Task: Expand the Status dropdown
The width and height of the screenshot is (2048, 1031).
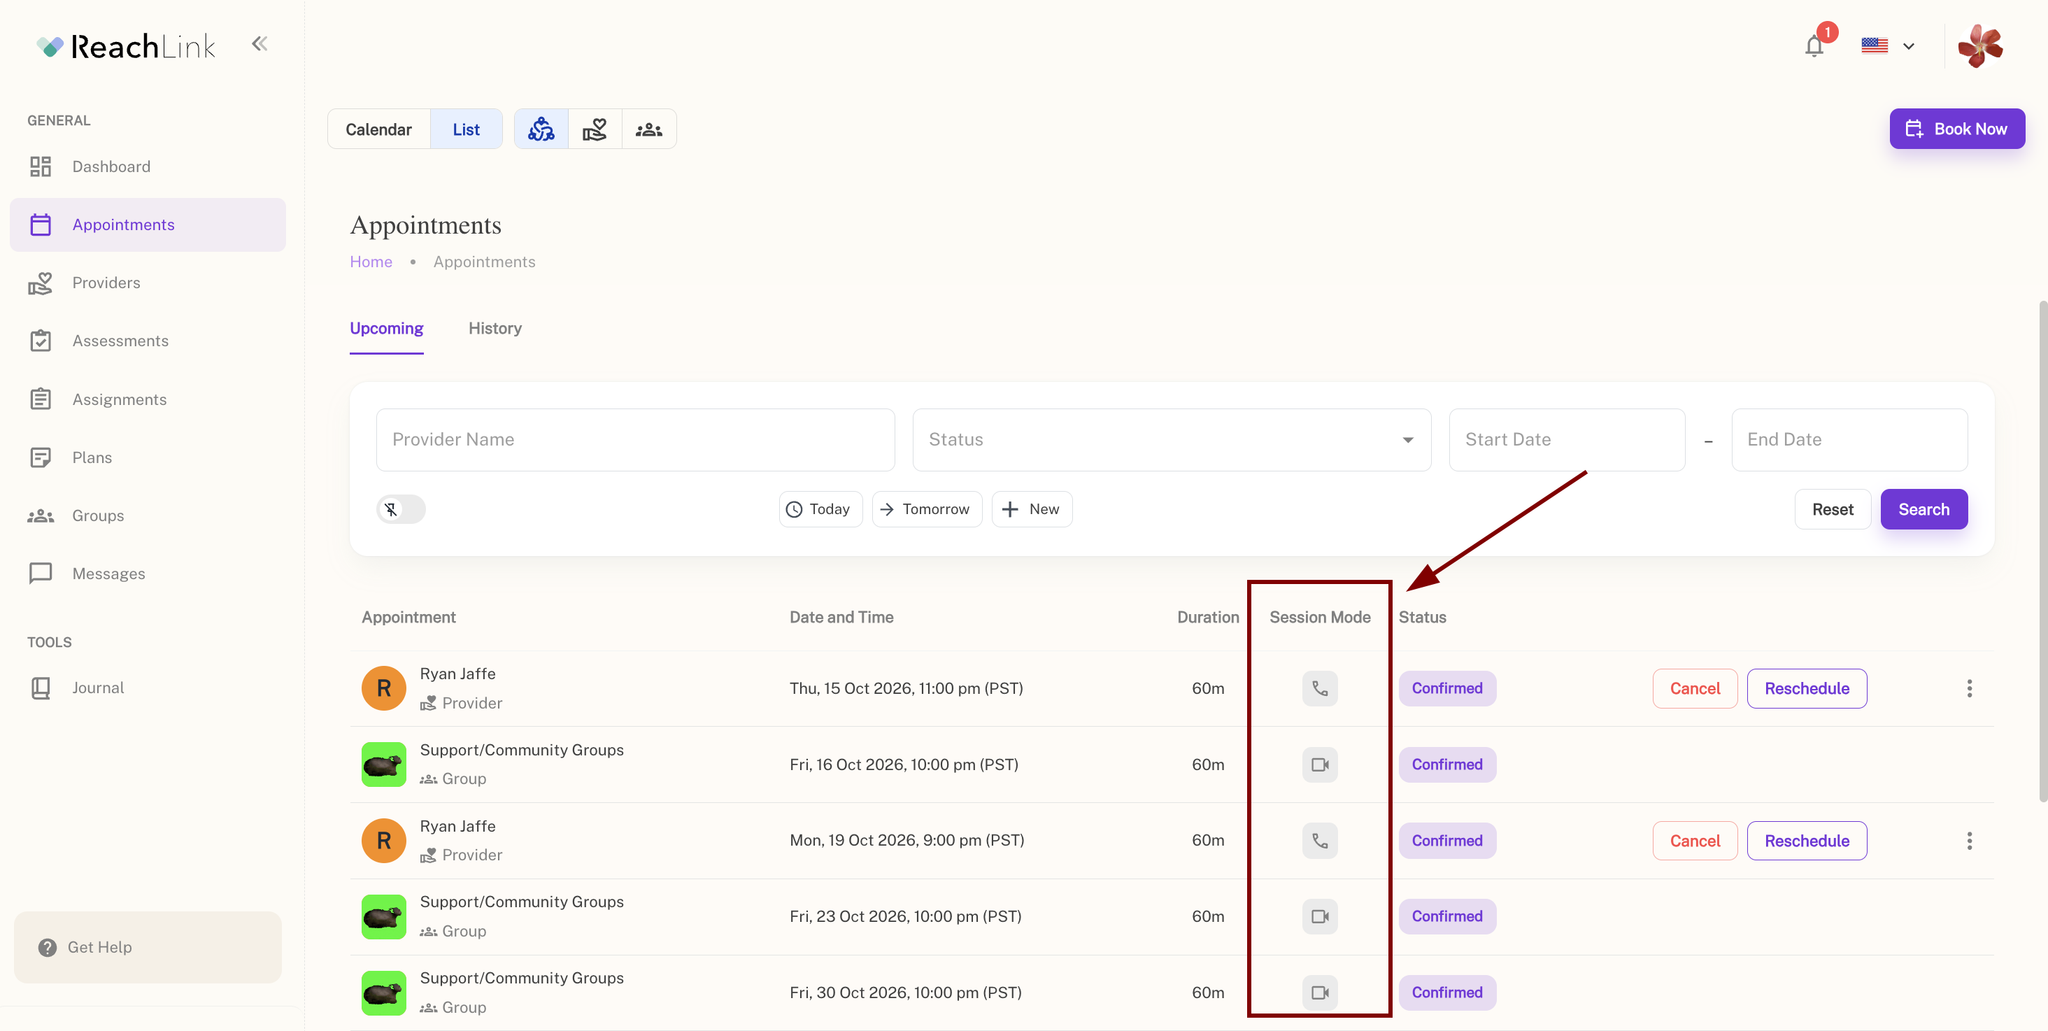Action: (x=1171, y=440)
